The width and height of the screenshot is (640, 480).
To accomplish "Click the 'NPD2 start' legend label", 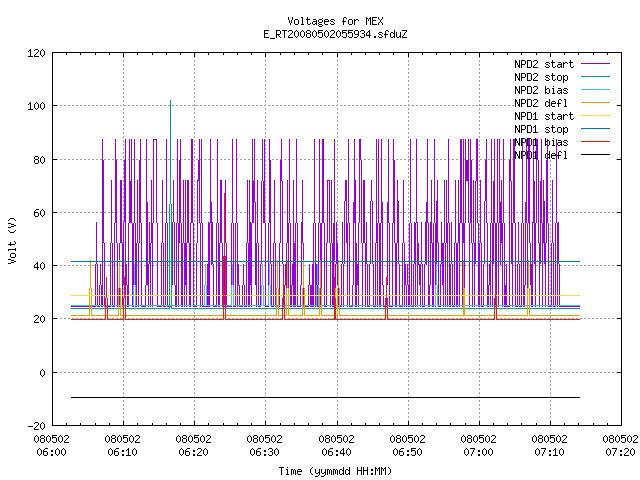I will tap(544, 64).
